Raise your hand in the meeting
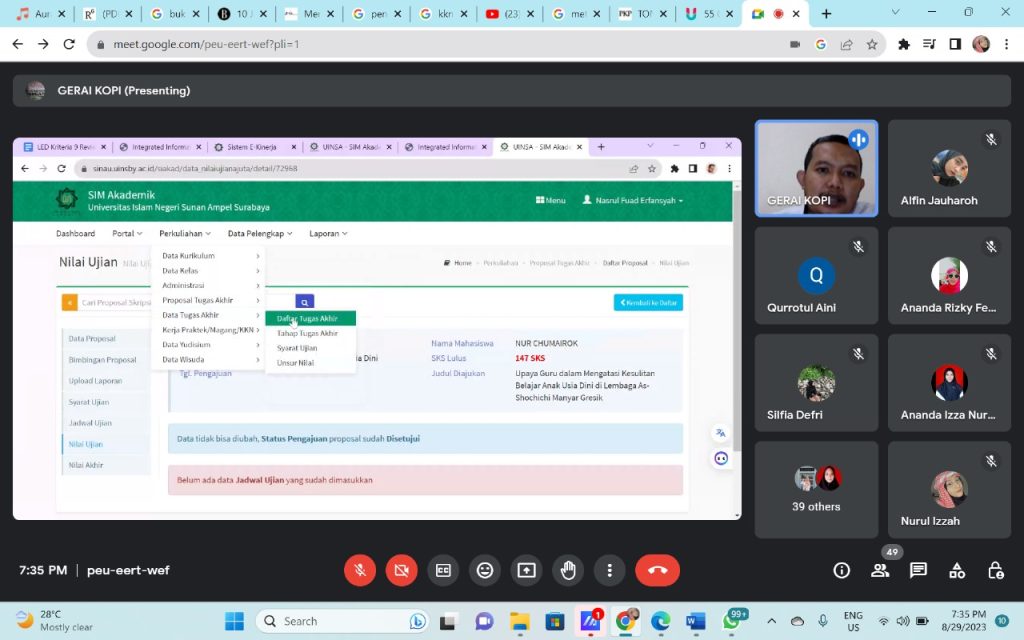The image size is (1024, 640). [568, 570]
